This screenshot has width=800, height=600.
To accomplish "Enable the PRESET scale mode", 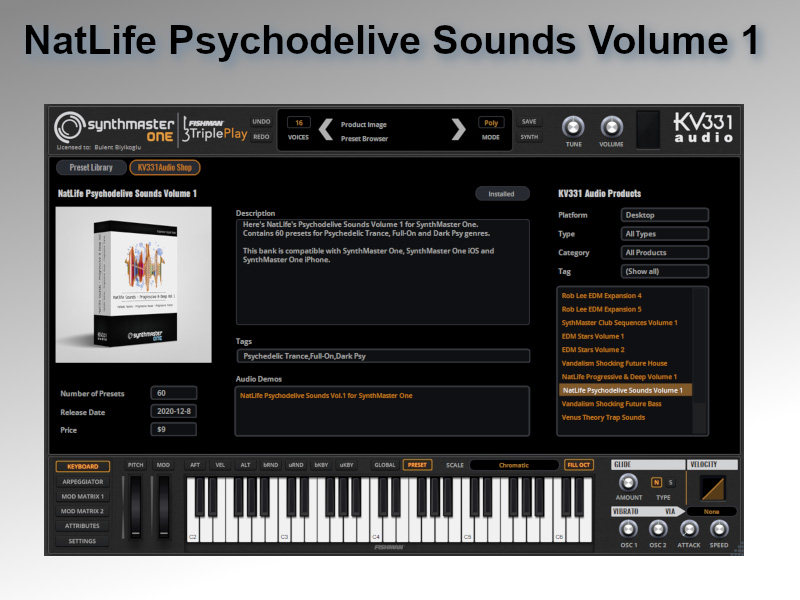I will (417, 465).
